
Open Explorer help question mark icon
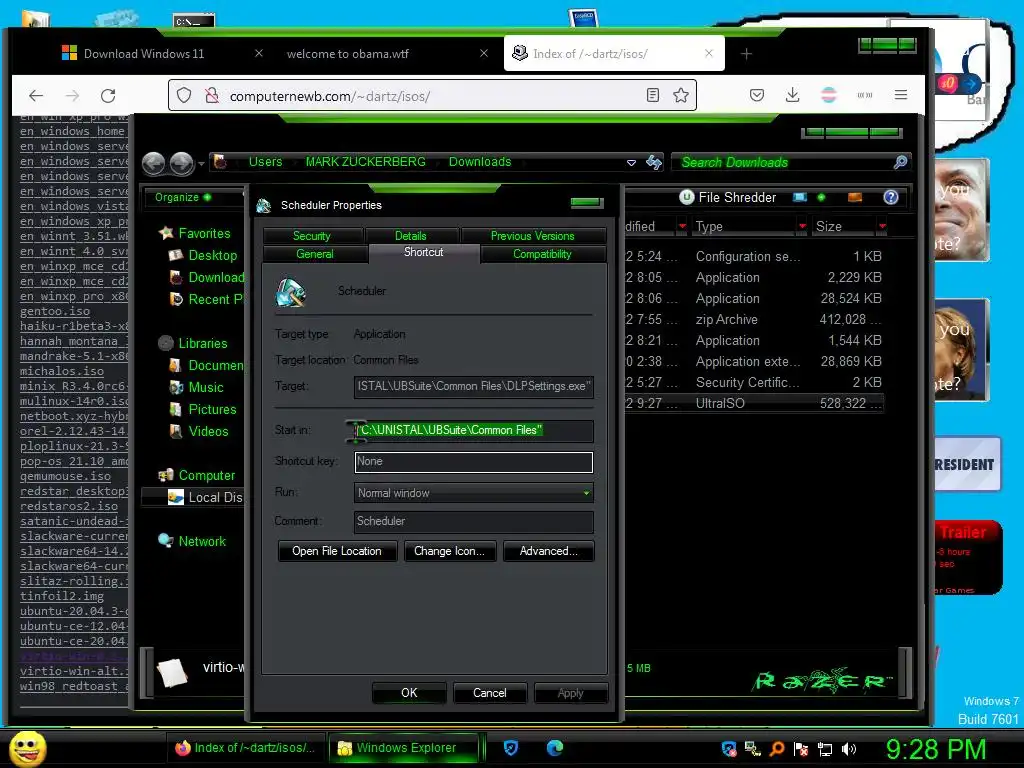(891, 197)
